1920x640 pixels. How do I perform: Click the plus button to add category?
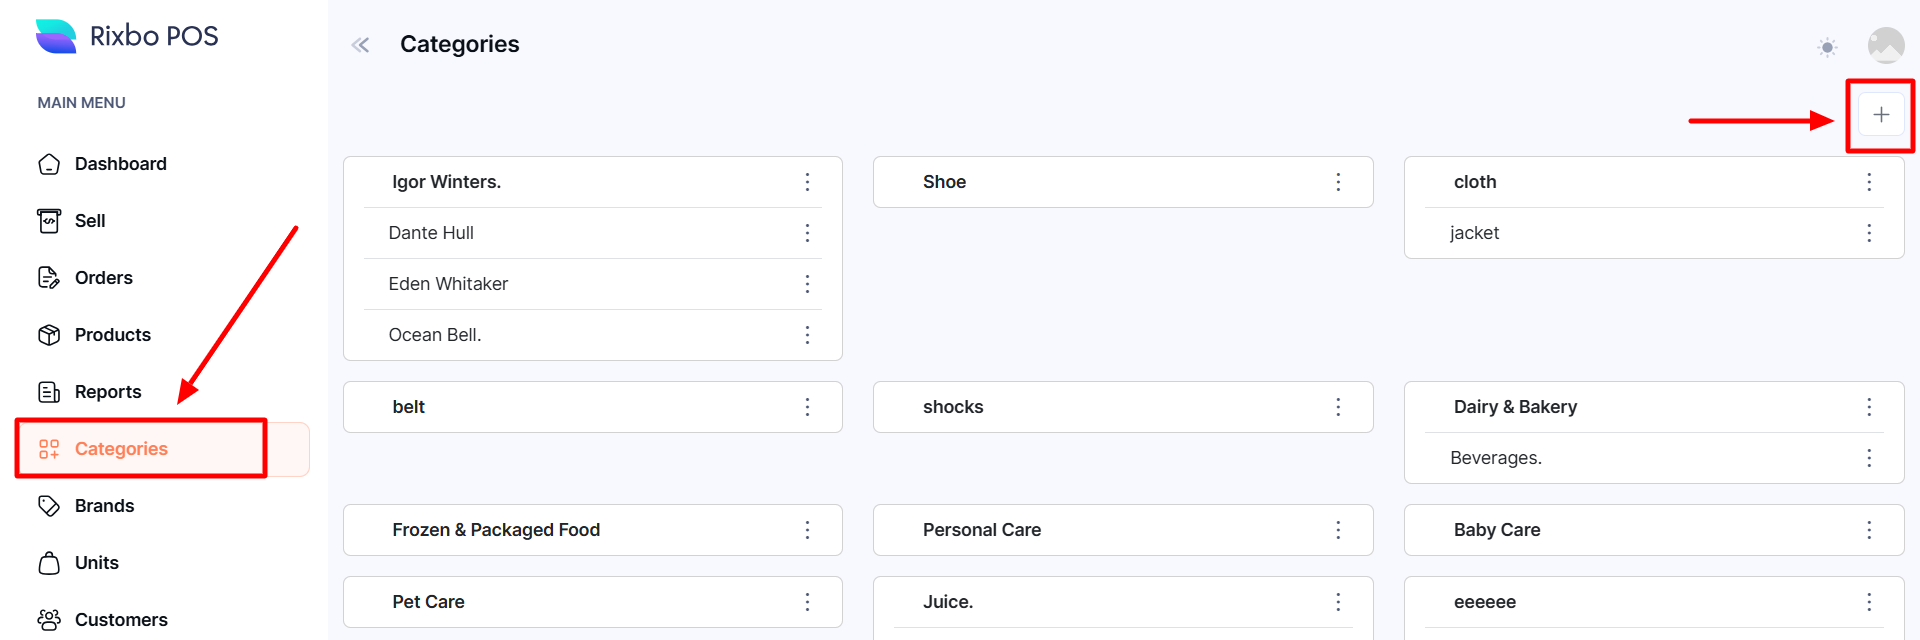(1880, 115)
